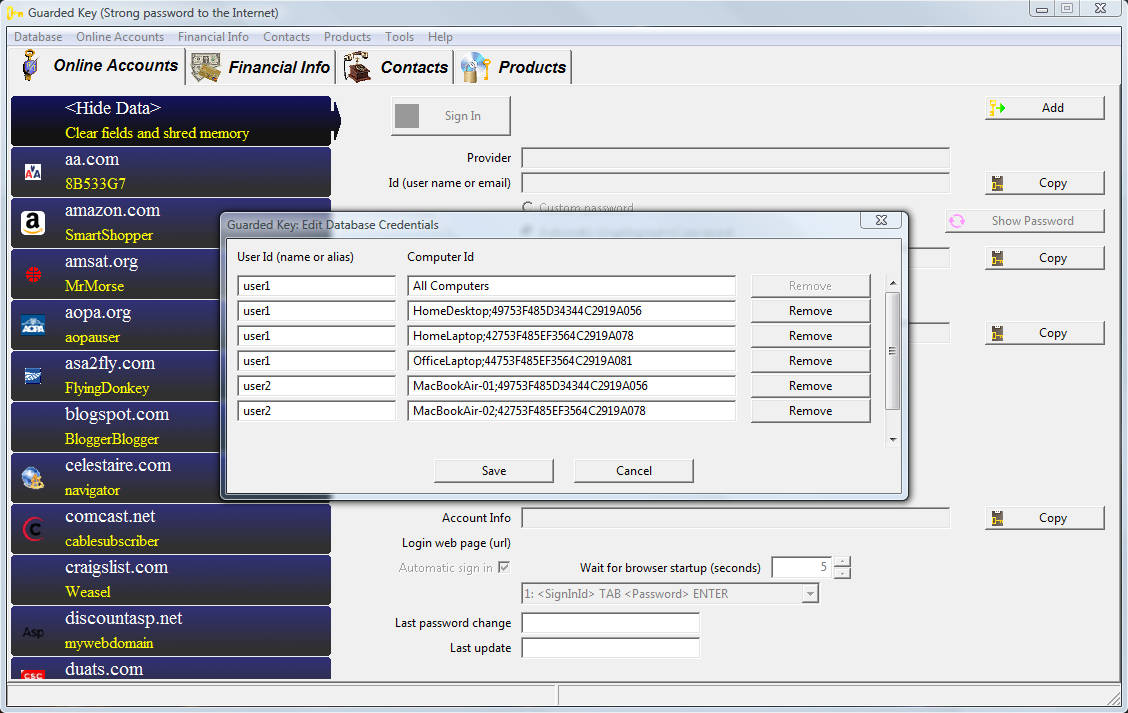
Task: Click the Last update field
Action: (x=610, y=648)
